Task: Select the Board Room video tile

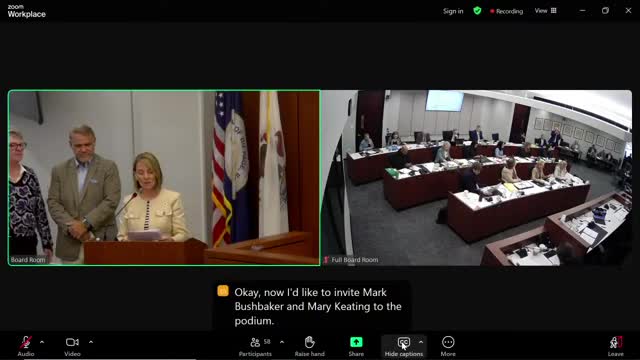Action: (x=164, y=178)
